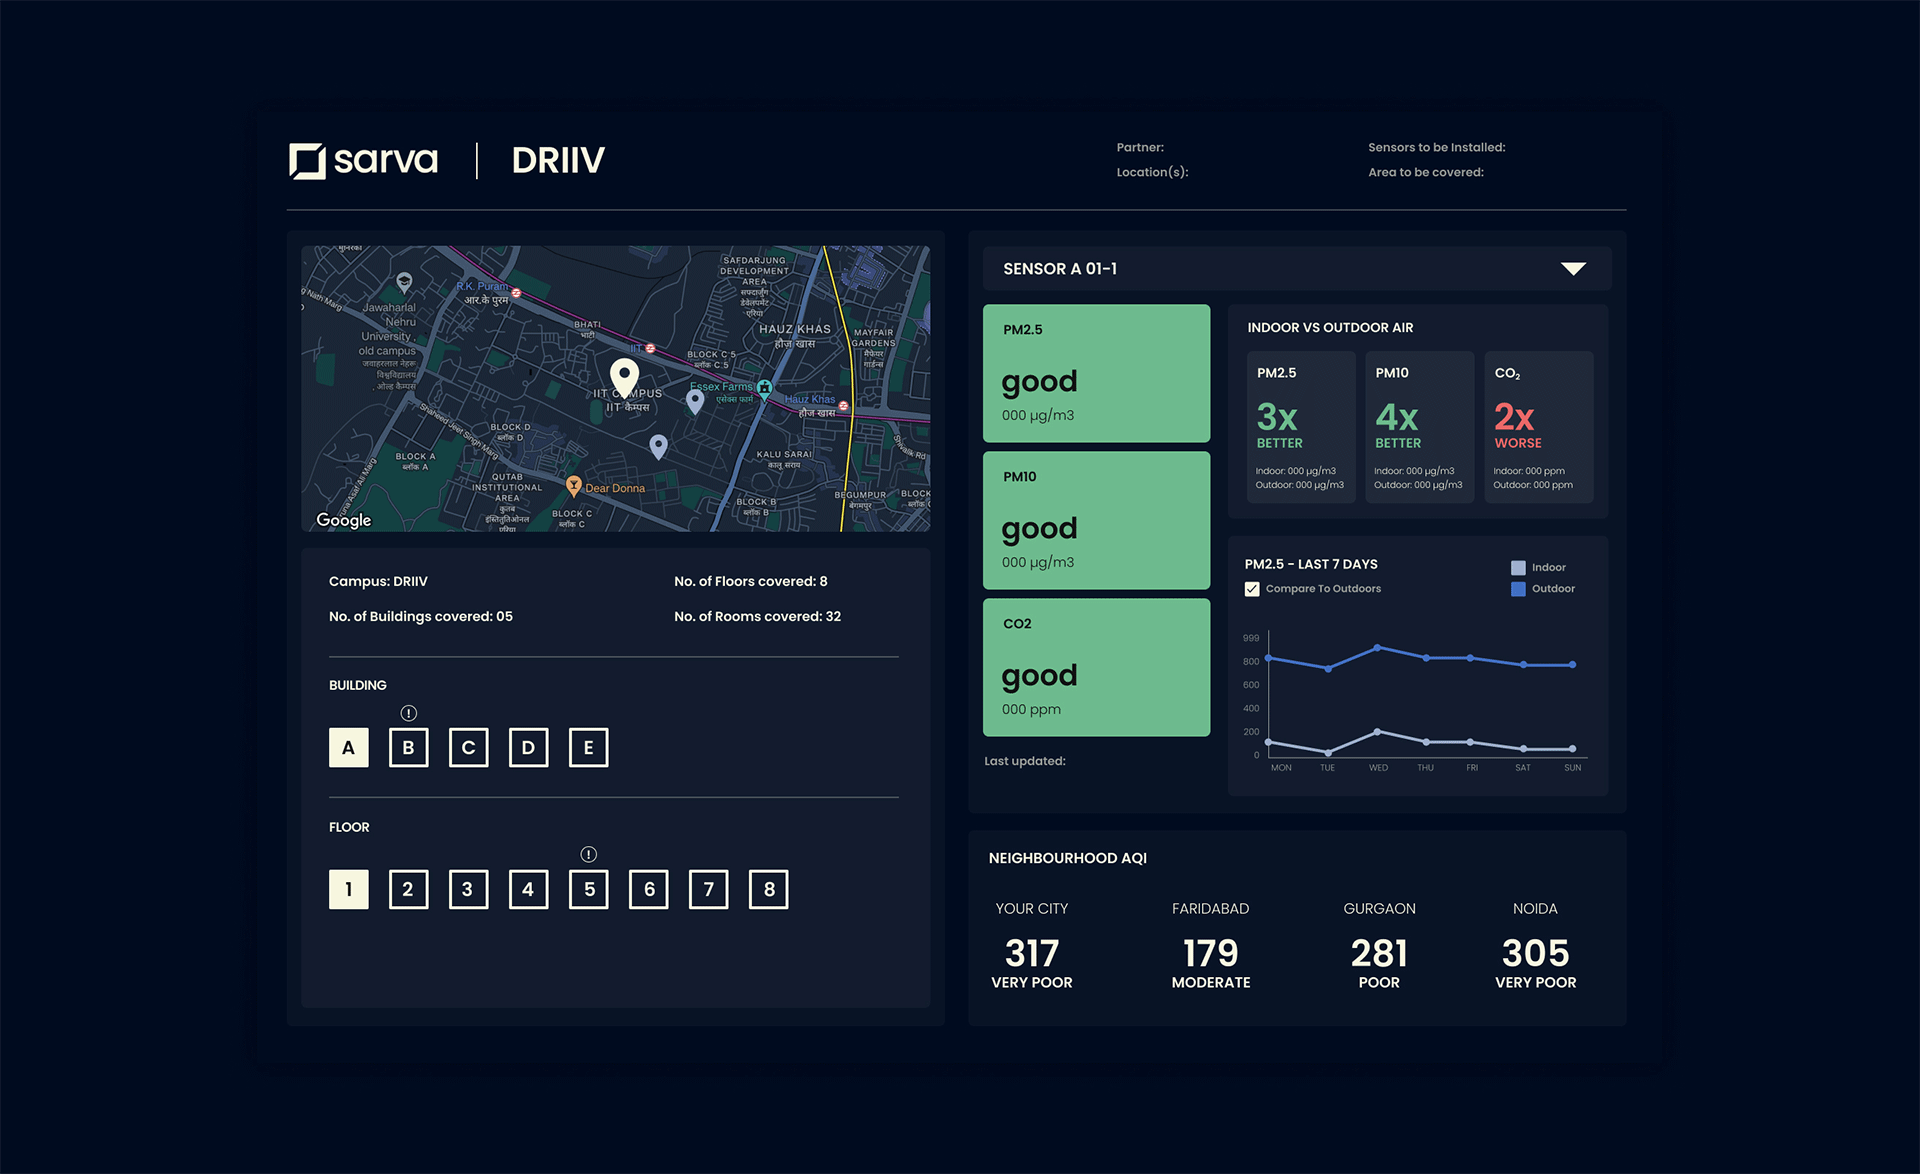
Task: Click the PM10 4x Better comparison card
Action: tap(1419, 427)
